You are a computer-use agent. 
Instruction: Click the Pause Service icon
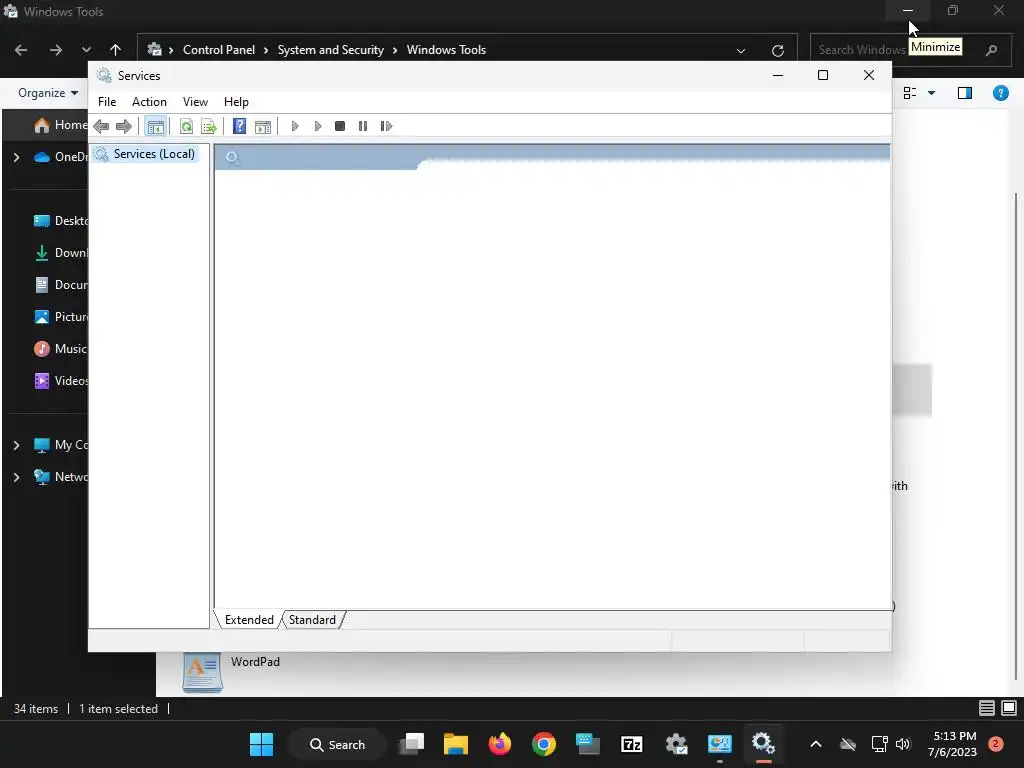363,126
